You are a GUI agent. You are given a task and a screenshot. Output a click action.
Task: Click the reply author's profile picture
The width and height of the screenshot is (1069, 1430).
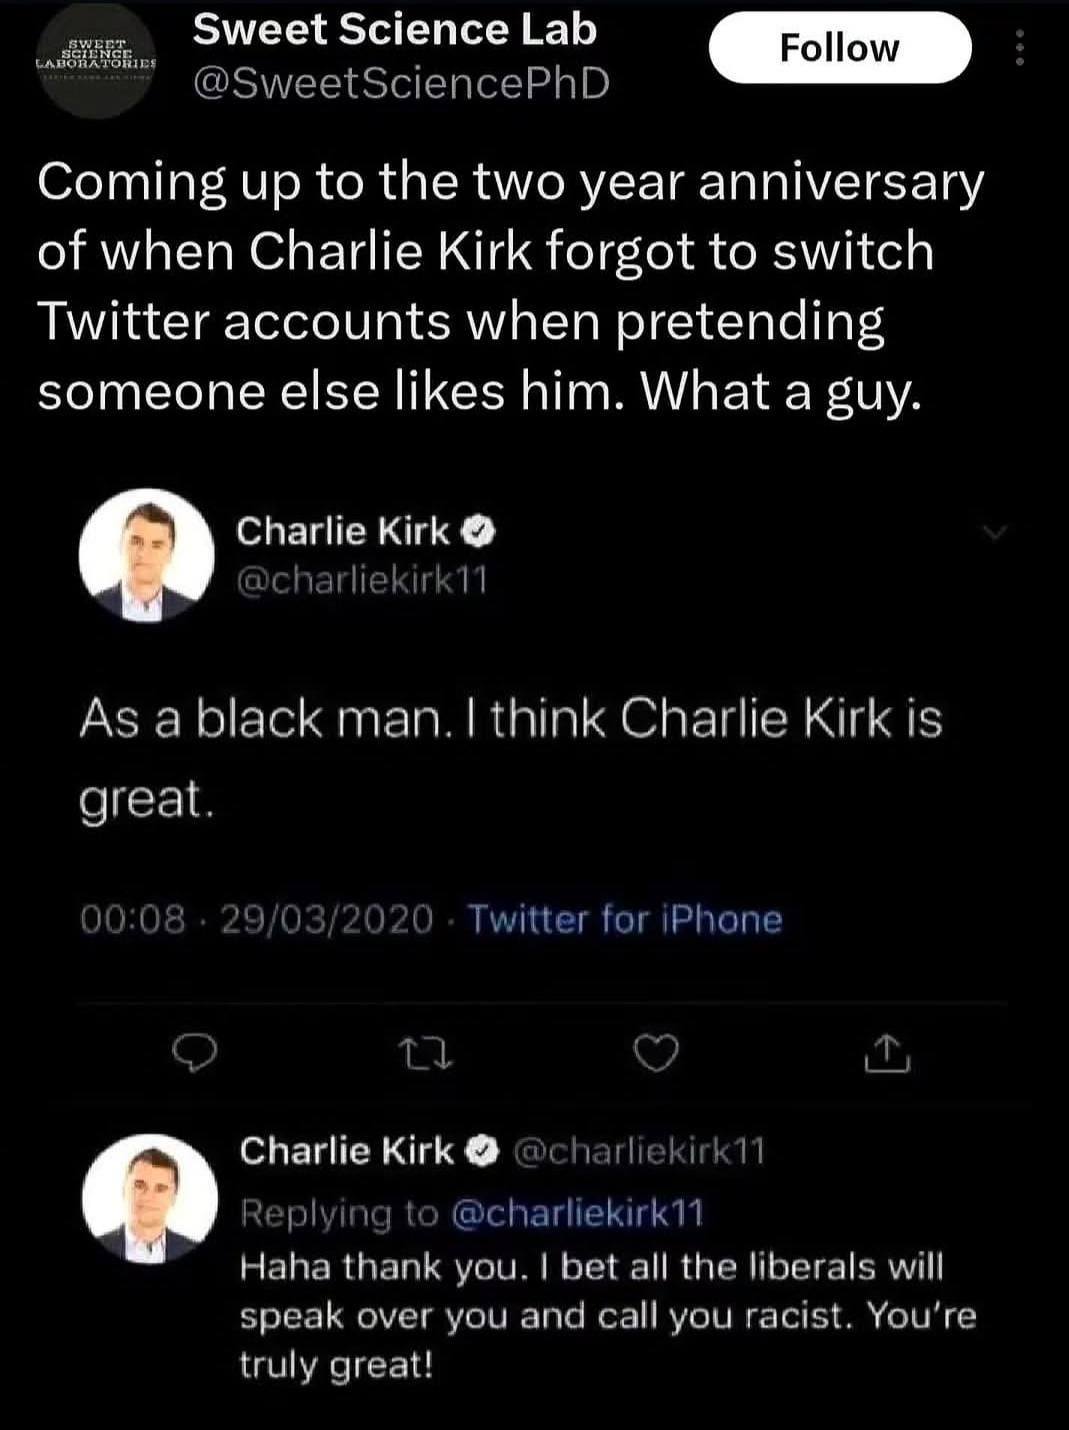pyautogui.click(x=150, y=1200)
